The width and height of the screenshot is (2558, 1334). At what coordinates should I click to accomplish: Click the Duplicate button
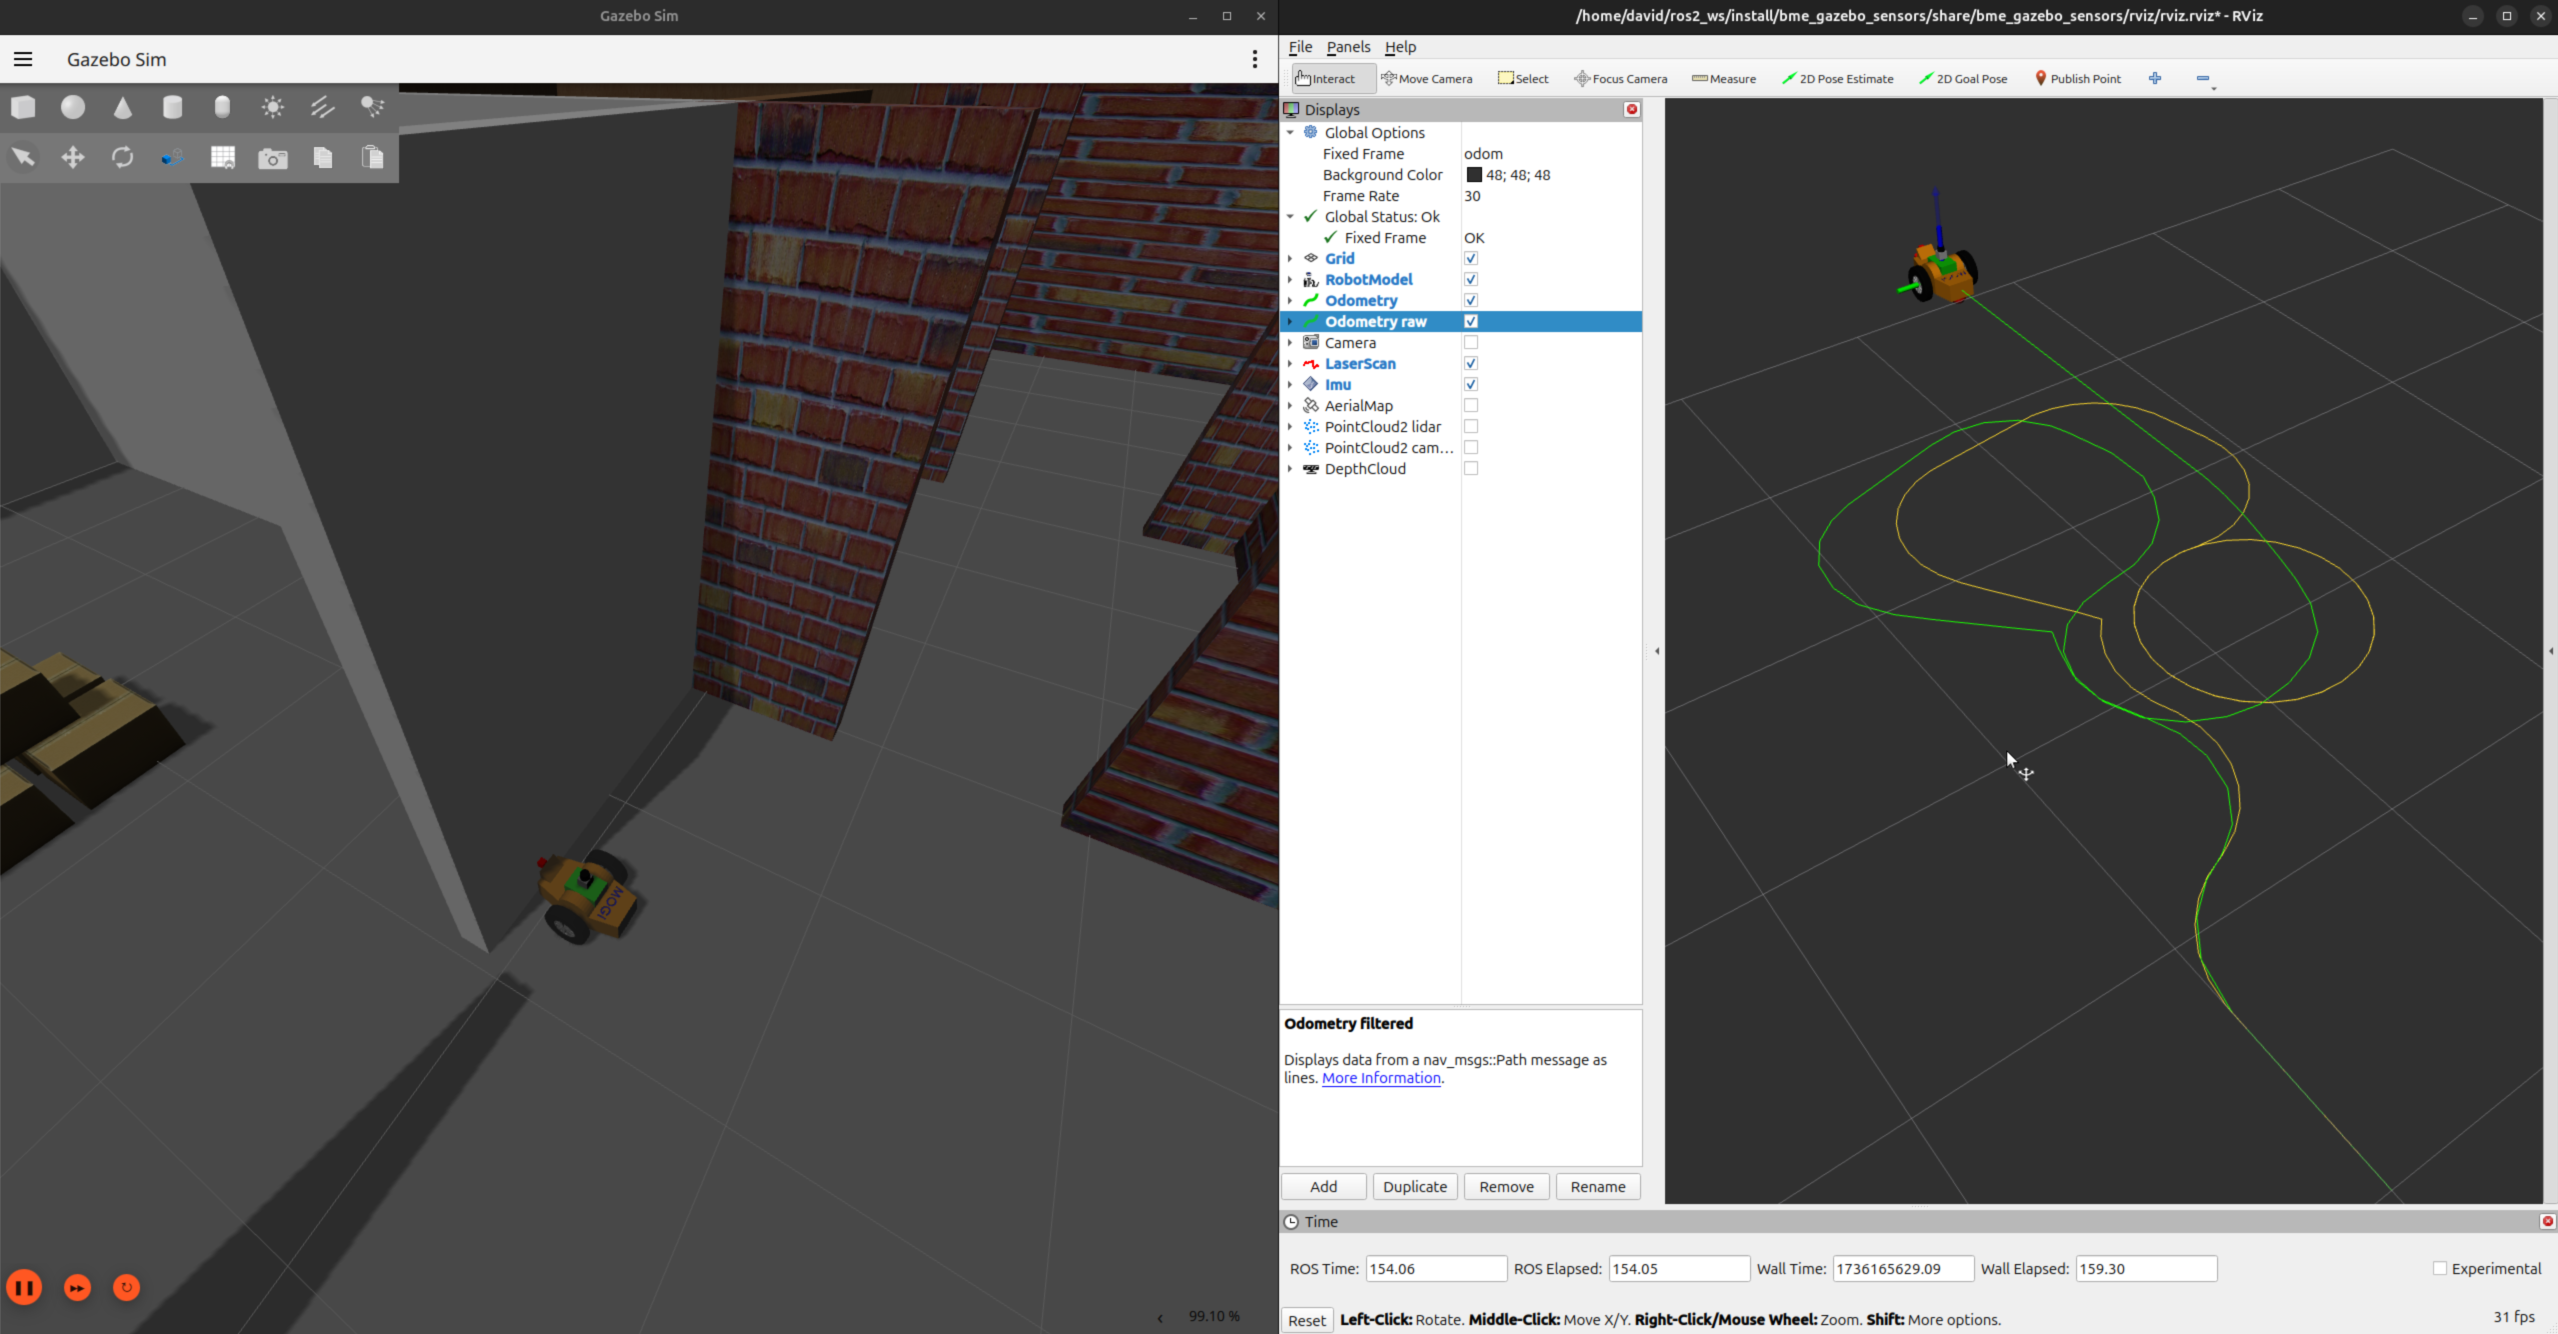coord(1414,1187)
